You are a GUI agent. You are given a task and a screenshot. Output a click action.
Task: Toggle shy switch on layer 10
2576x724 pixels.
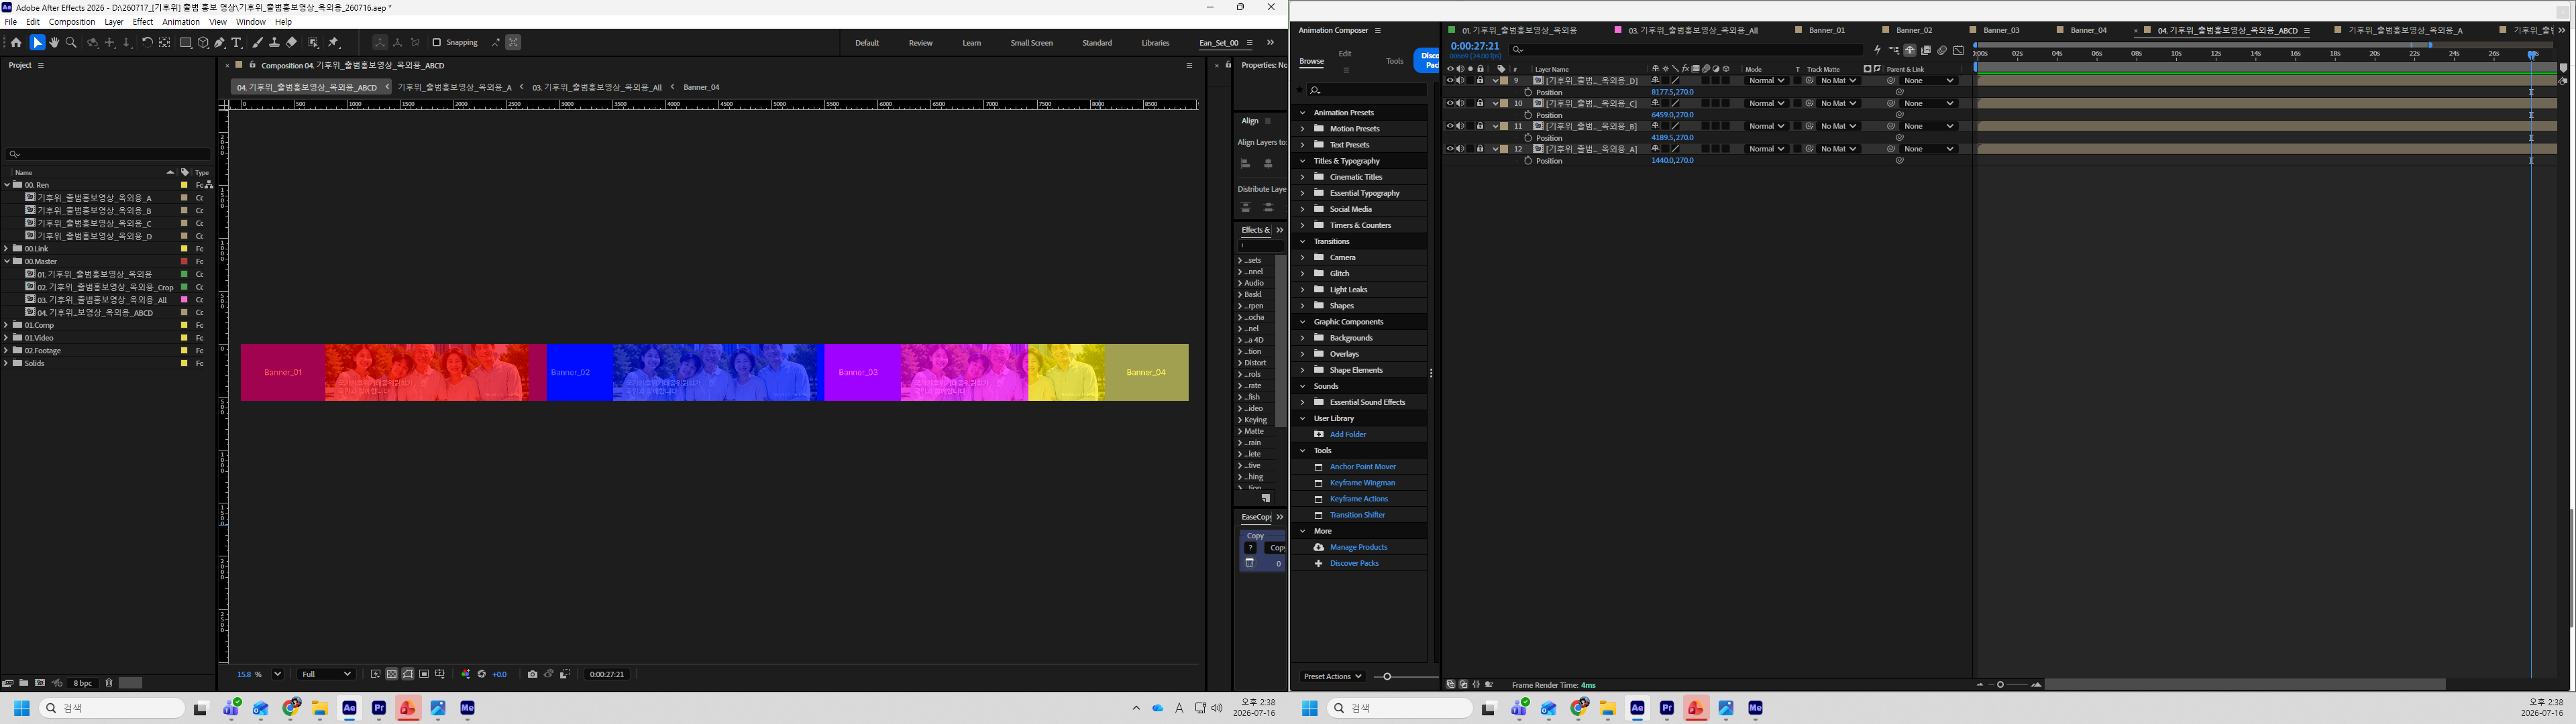coord(1655,103)
